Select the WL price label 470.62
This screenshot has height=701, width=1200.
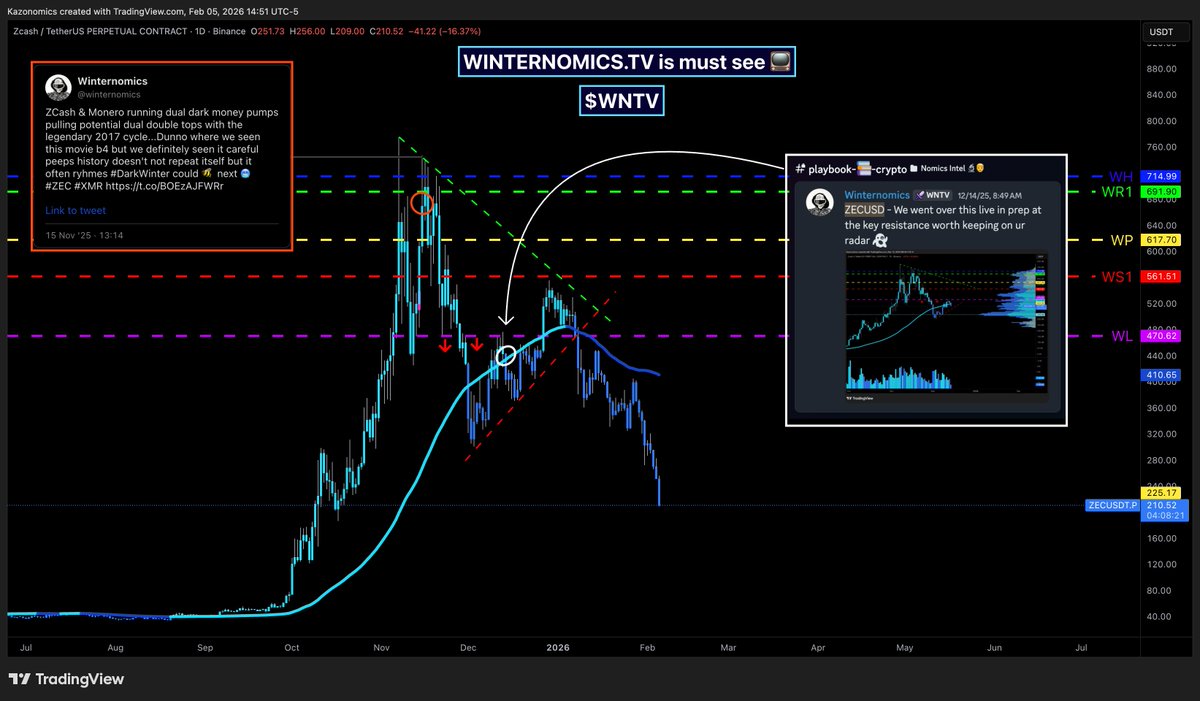tap(1160, 336)
